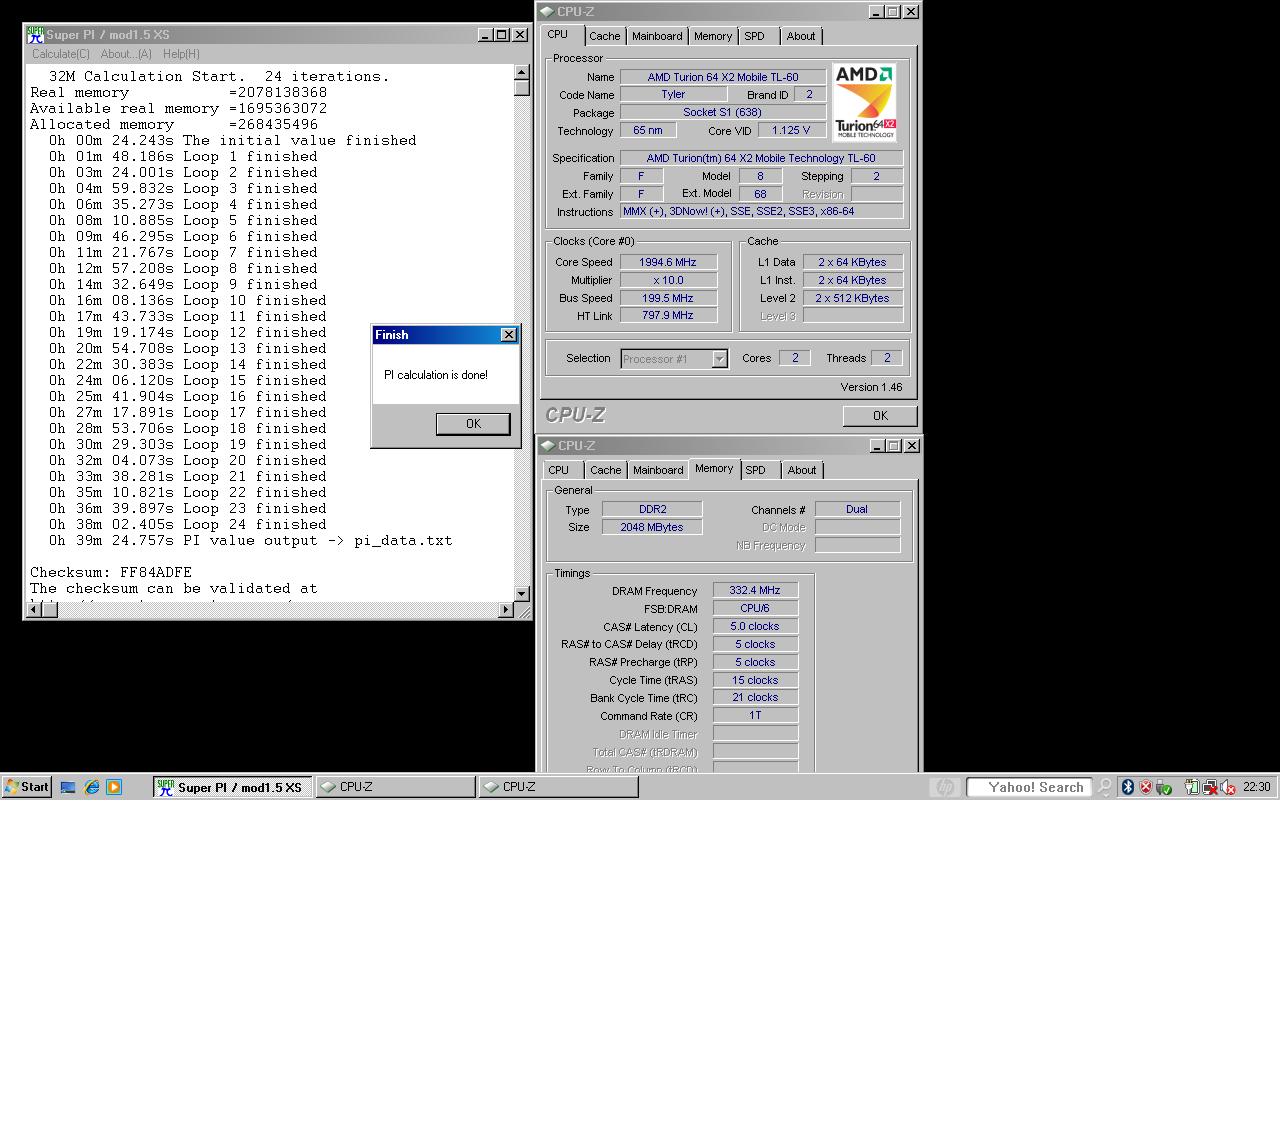
Task: Maximize the Super PI window
Action: [502, 35]
